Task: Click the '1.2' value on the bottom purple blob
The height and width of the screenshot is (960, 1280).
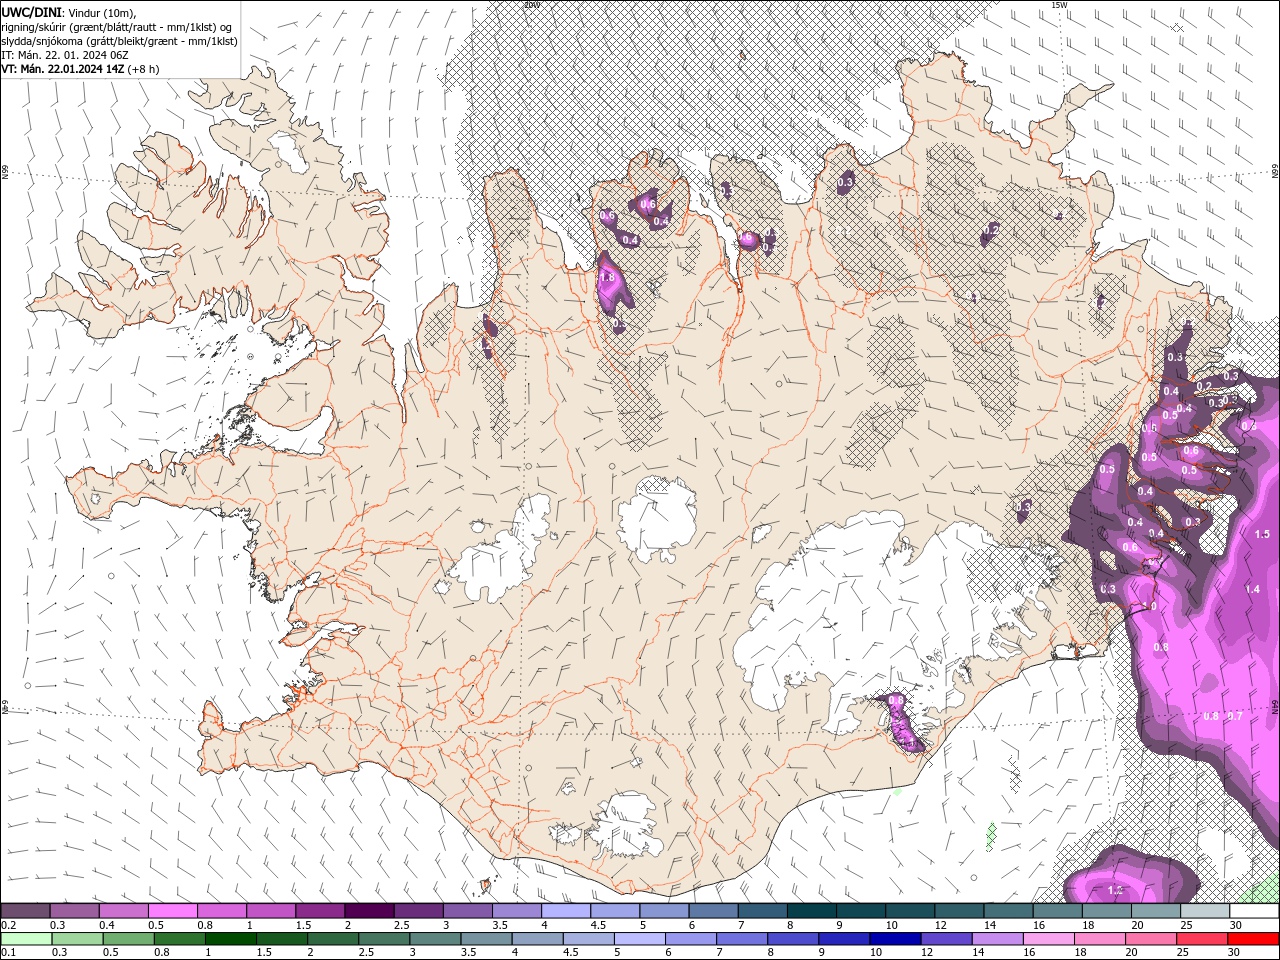Action: [x=1116, y=890]
